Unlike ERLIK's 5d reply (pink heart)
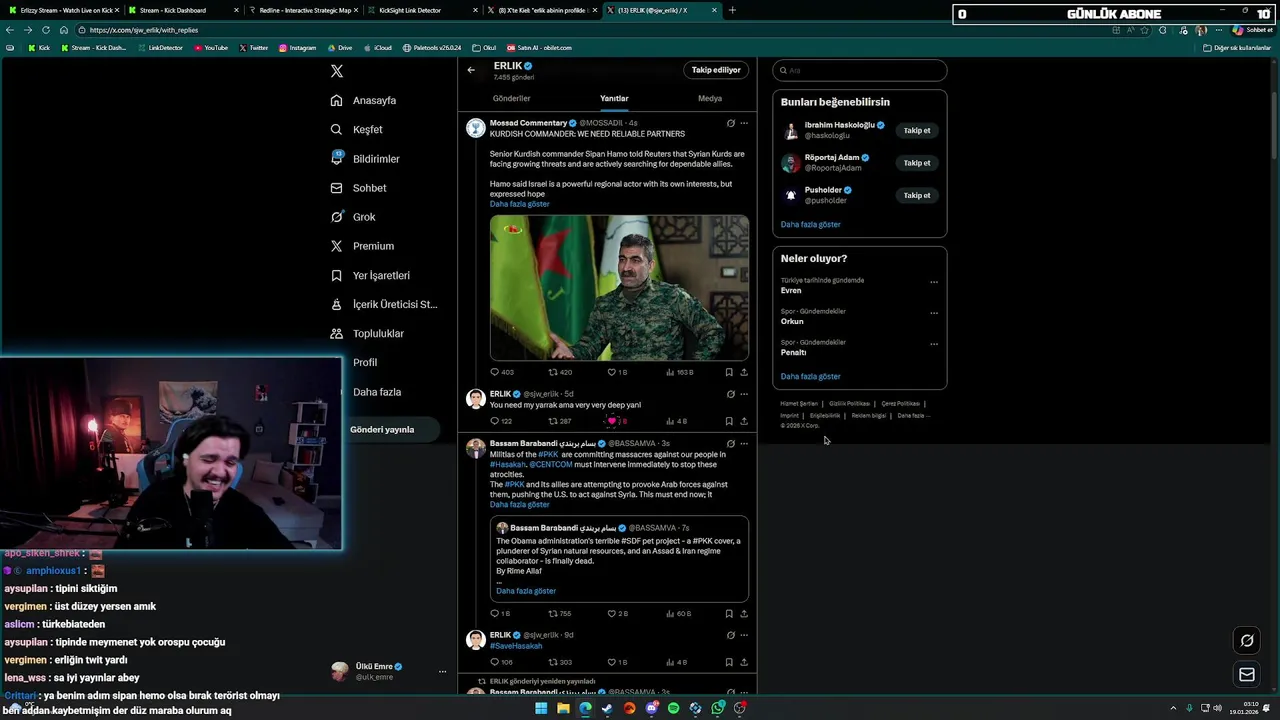 (x=612, y=421)
